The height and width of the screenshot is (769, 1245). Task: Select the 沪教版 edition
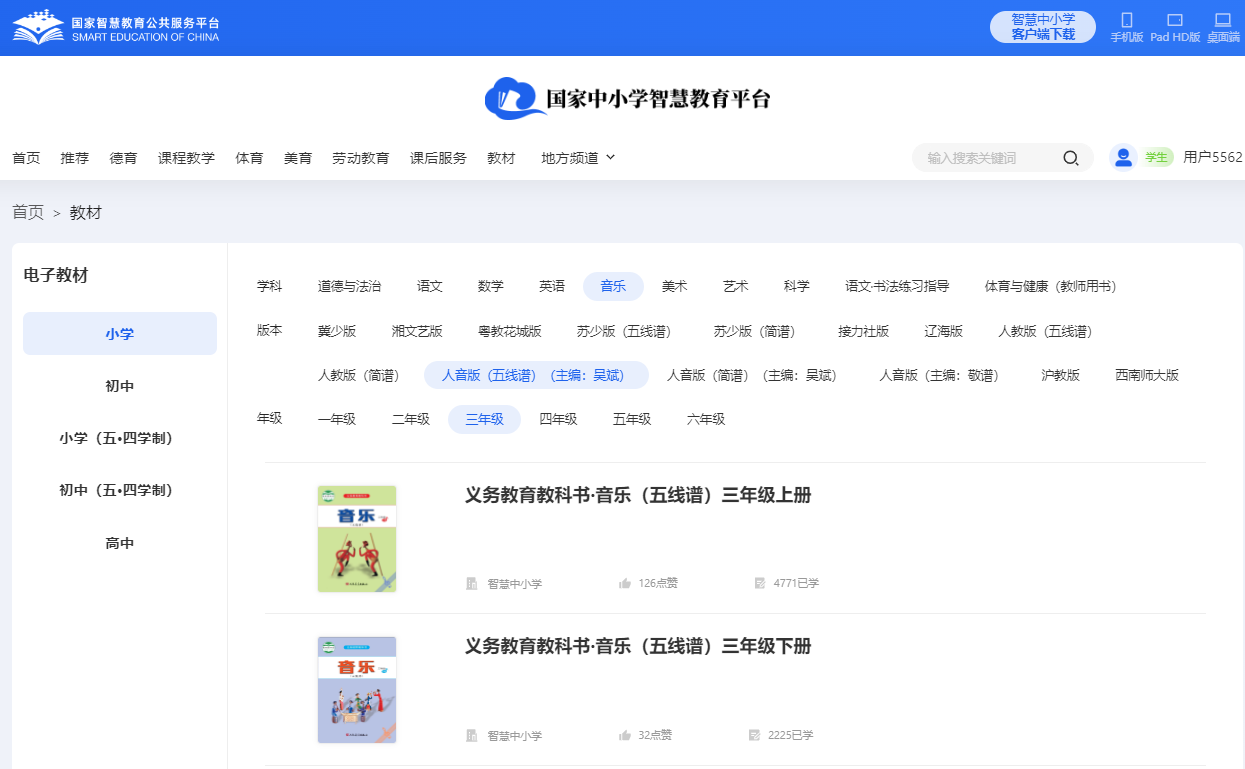[x=1060, y=375]
